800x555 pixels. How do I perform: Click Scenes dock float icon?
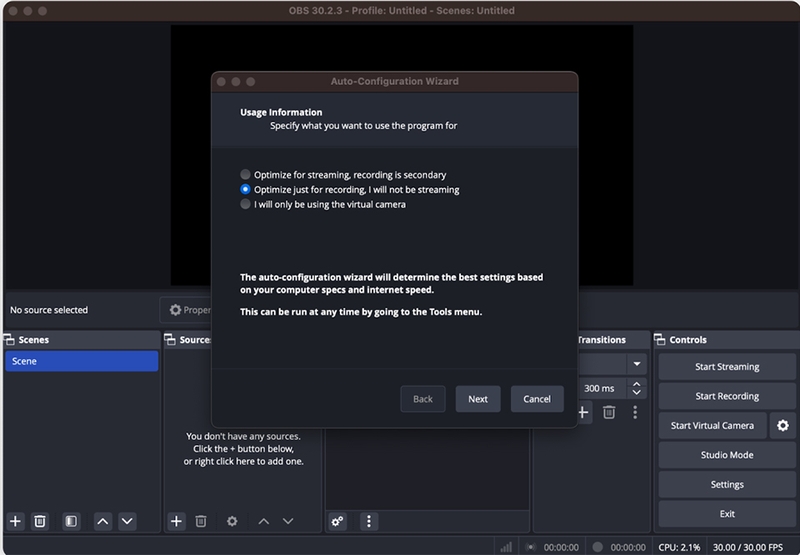pos(9,340)
